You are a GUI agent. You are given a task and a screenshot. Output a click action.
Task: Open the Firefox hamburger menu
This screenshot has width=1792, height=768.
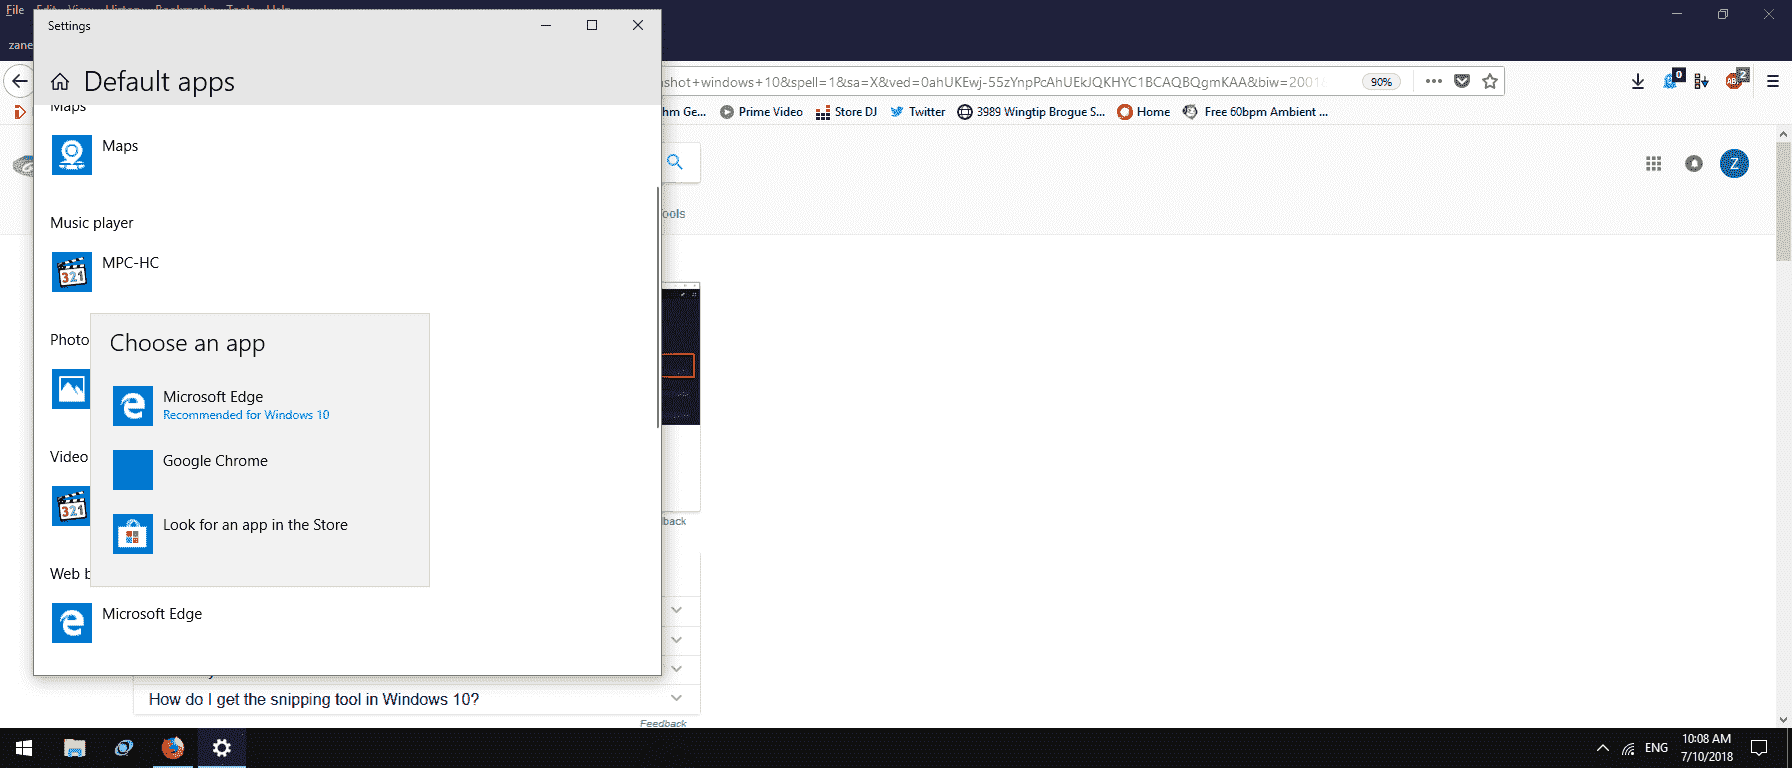1773,81
